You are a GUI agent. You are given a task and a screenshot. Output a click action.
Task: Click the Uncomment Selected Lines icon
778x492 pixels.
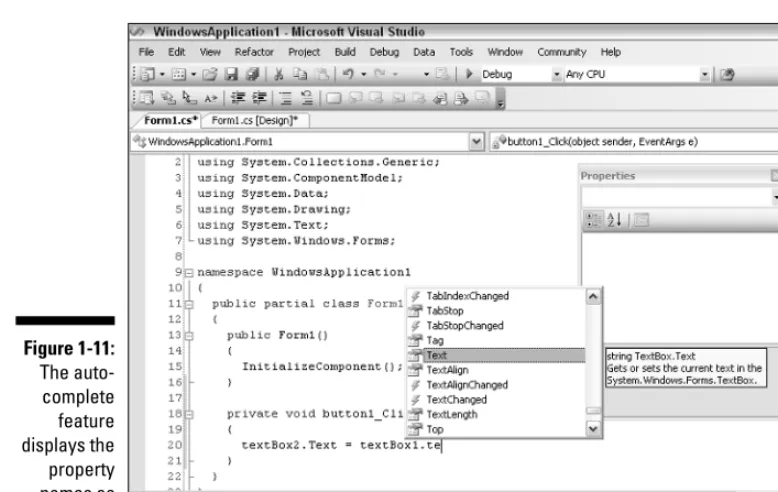click(307, 98)
